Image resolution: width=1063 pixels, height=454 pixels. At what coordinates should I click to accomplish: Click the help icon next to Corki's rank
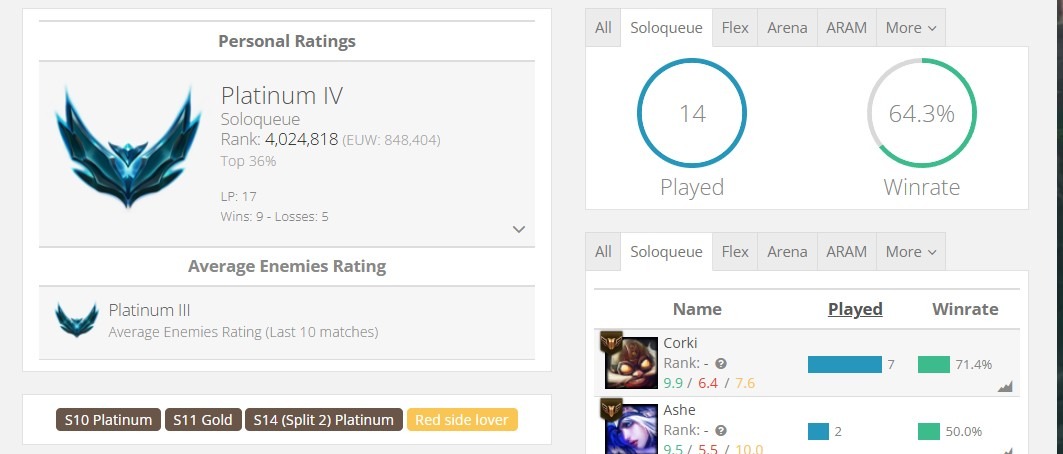coord(721,363)
